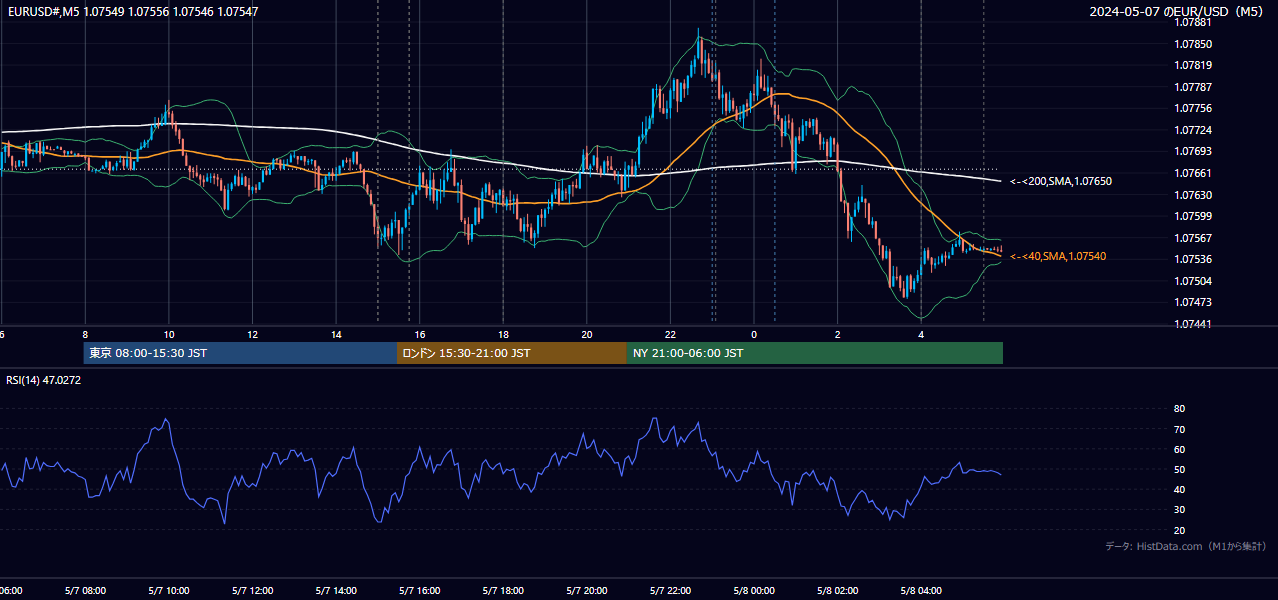This screenshot has height=600, width=1278.
Task: Click price axis value 1.07724
Action: coord(1194,130)
